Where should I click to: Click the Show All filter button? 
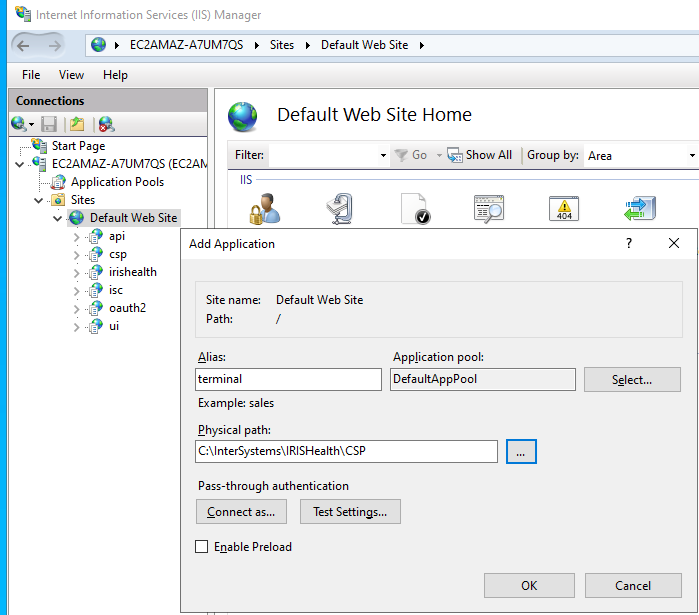pos(480,155)
